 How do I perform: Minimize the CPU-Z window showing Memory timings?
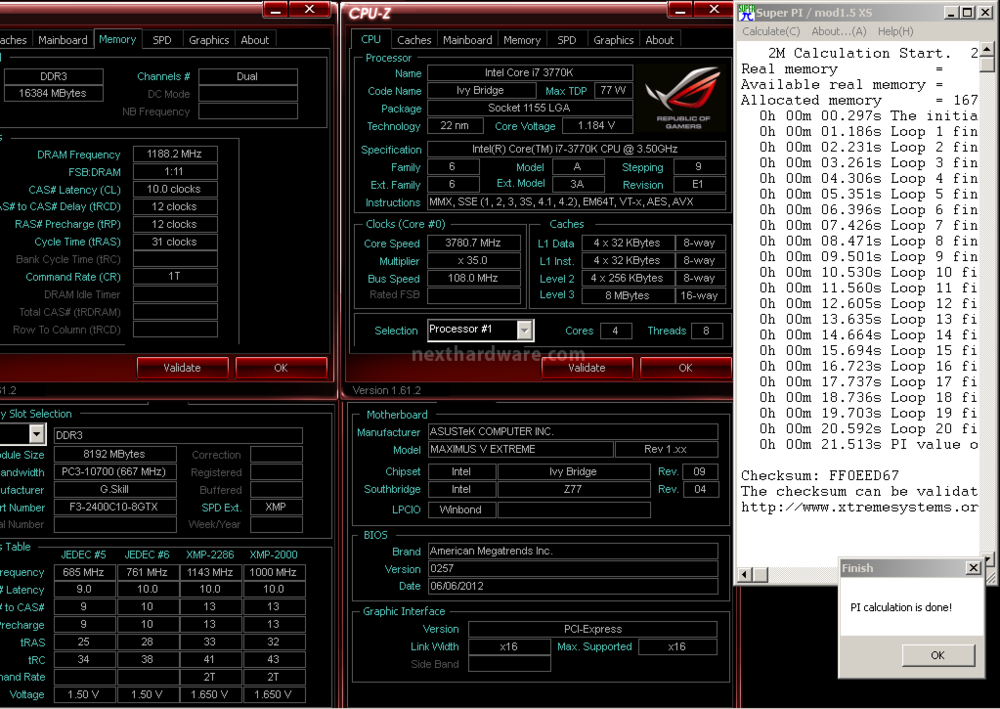[x=276, y=10]
